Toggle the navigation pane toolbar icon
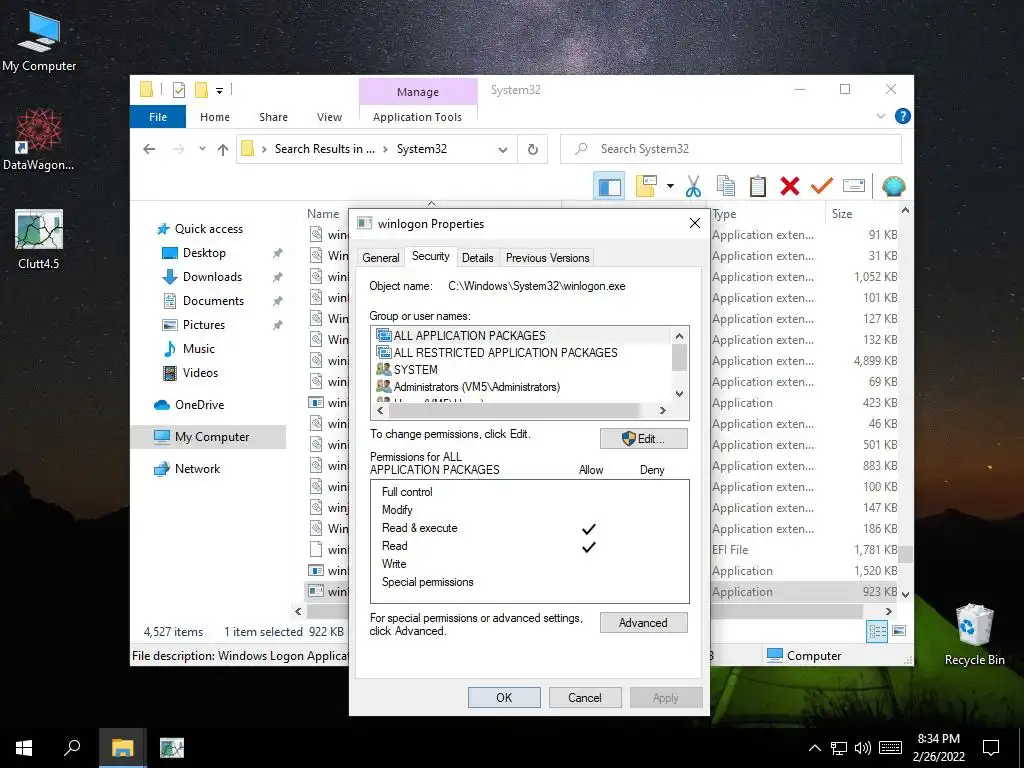This screenshot has width=1024, height=768. pos(609,187)
